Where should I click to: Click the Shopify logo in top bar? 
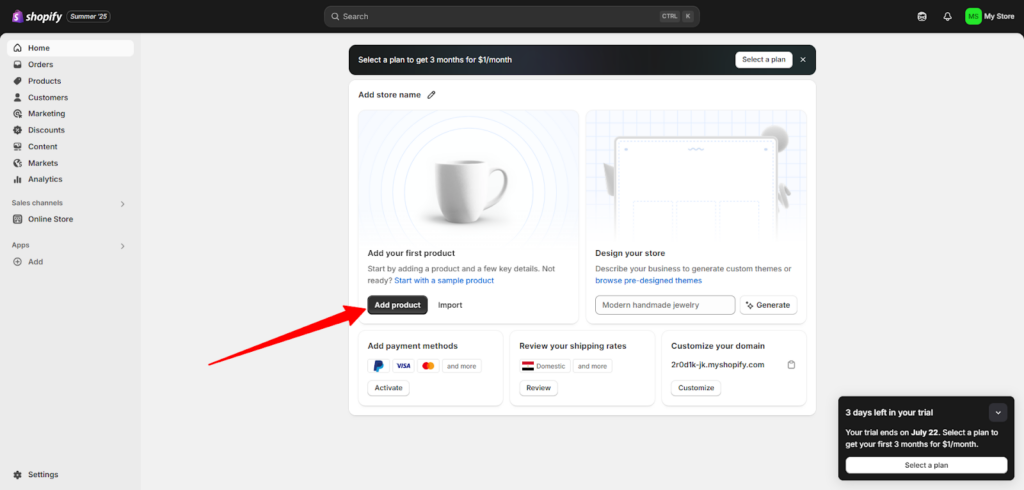pos(36,16)
